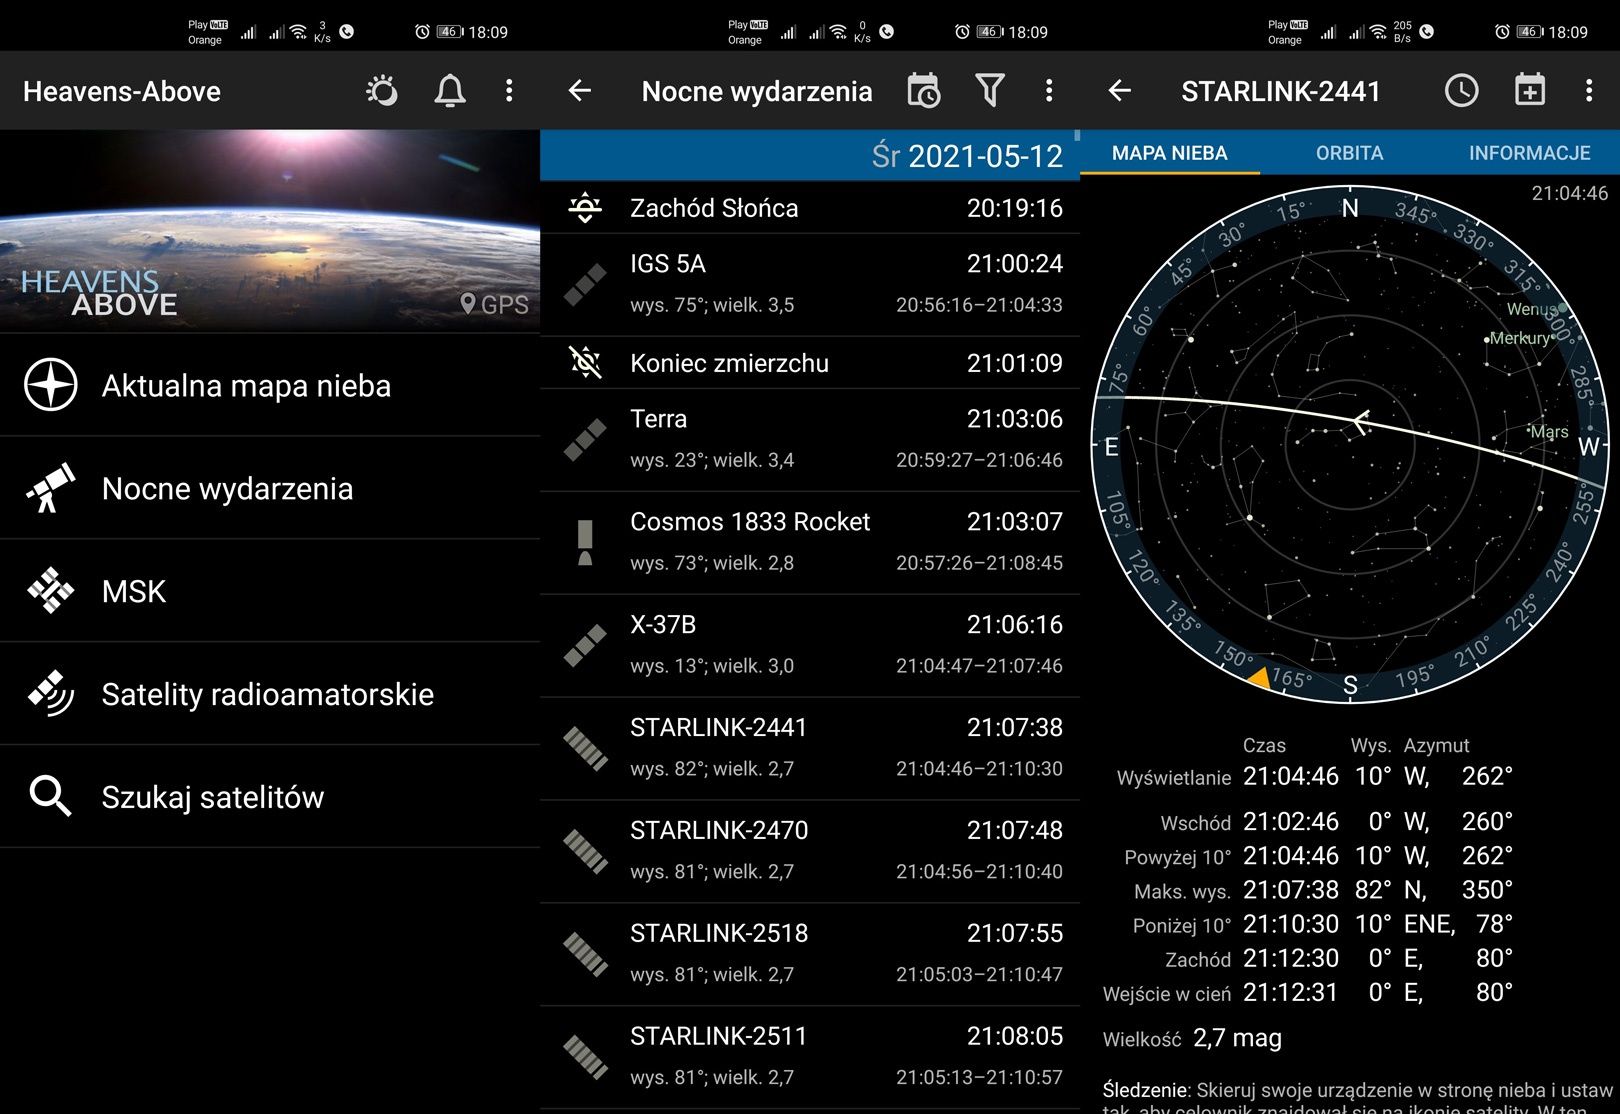
Task: Open overflow menu in STARLINK-2441 header
Action: [1589, 91]
